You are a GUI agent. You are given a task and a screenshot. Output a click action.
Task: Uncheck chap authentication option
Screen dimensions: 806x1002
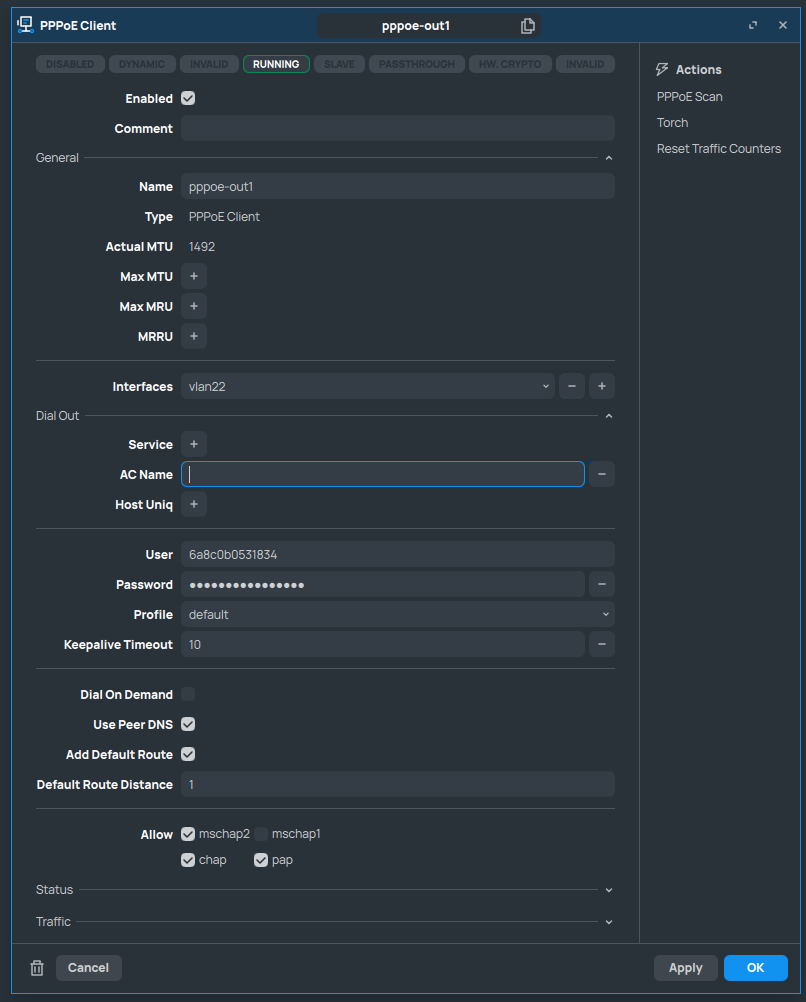(x=188, y=860)
